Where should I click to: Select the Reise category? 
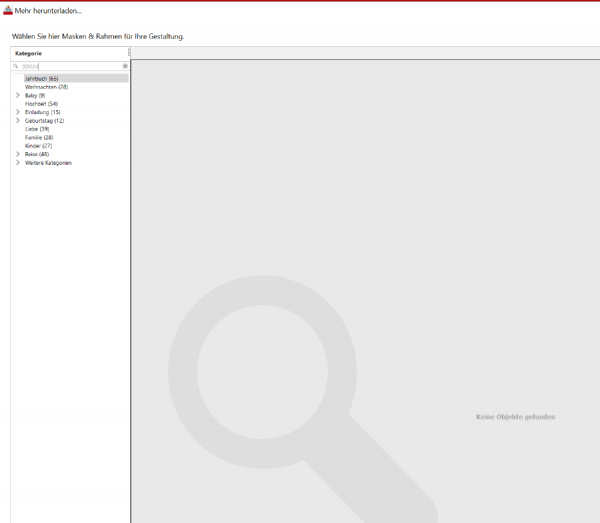[x=37, y=154]
